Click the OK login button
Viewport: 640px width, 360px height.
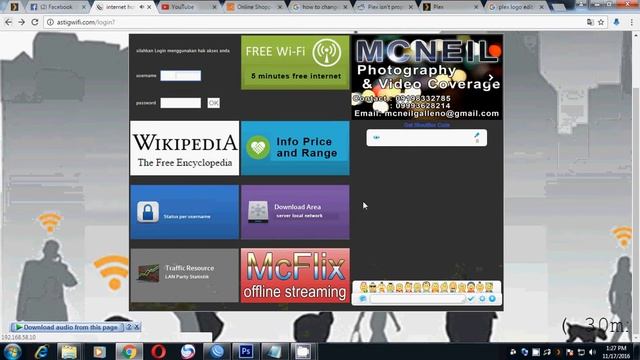coord(213,103)
